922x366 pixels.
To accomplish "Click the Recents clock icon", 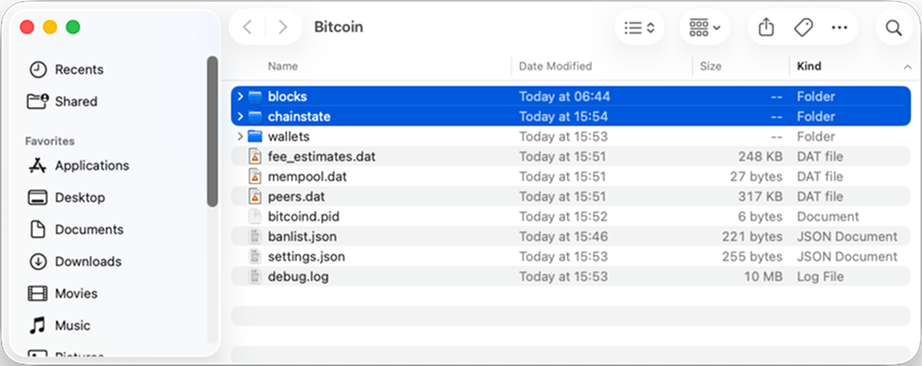I will coord(38,69).
